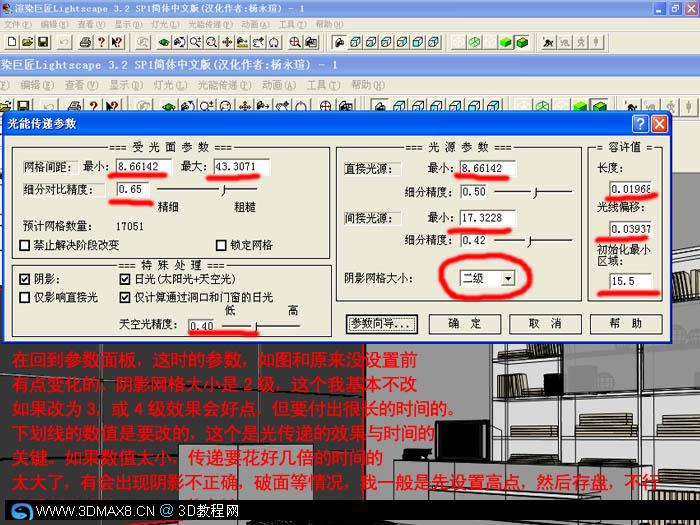The image size is (700, 525).
Task: Click the dialog title bar question mark icon
Action: [640, 124]
